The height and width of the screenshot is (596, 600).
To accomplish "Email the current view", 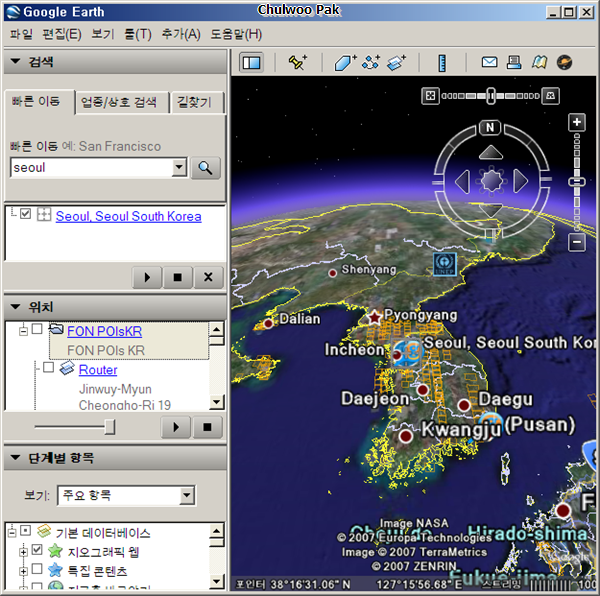I will (x=489, y=62).
